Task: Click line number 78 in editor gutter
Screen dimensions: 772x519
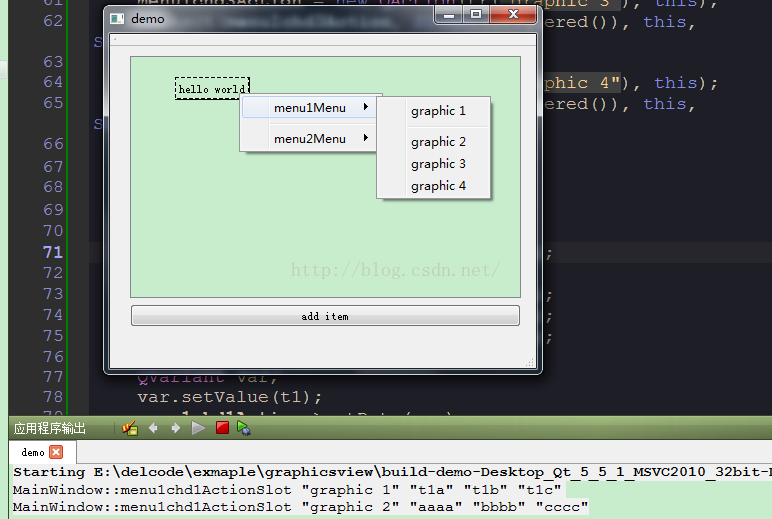Action: pyautogui.click(x=53, y=397)
